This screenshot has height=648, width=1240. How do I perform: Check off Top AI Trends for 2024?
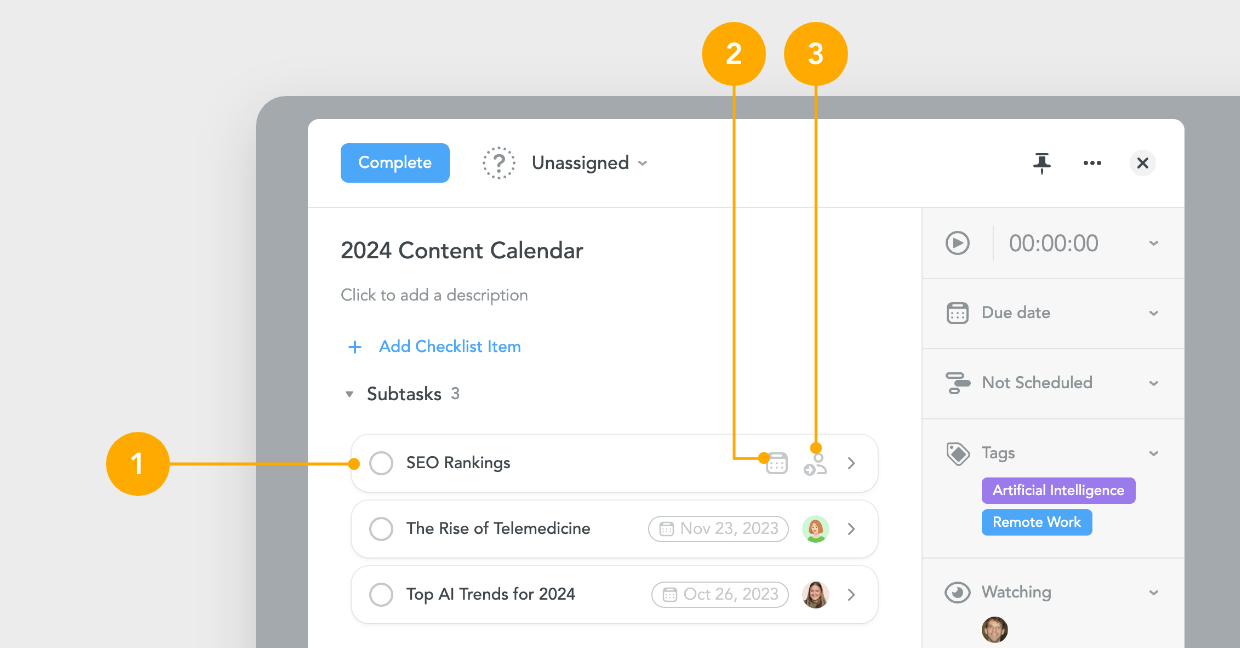380,594
